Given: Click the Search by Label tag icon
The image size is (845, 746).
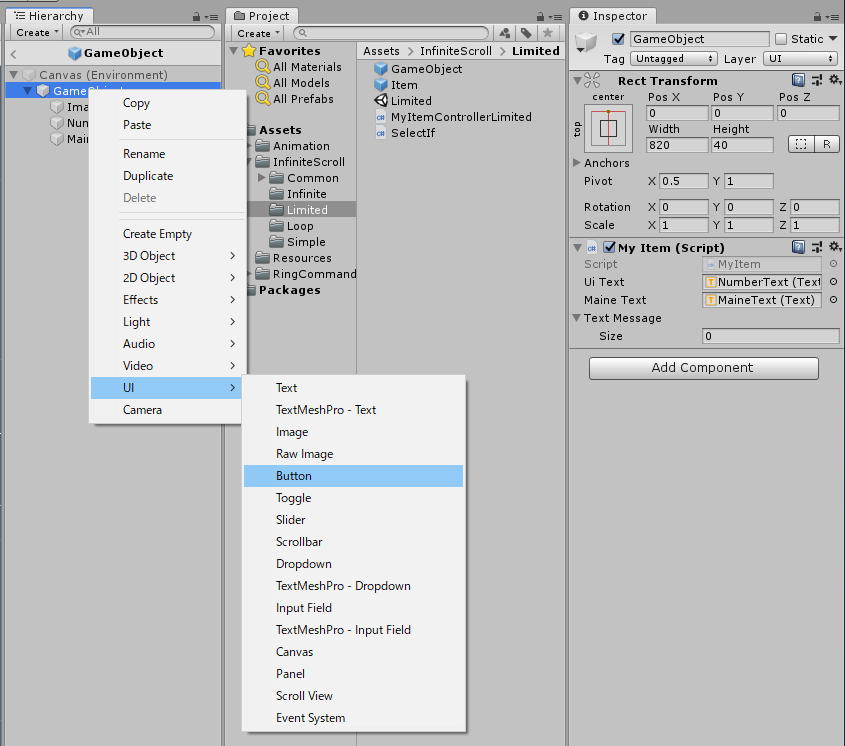Looking at the screenshot, I should pyautogui.click(x=526, y=33).
